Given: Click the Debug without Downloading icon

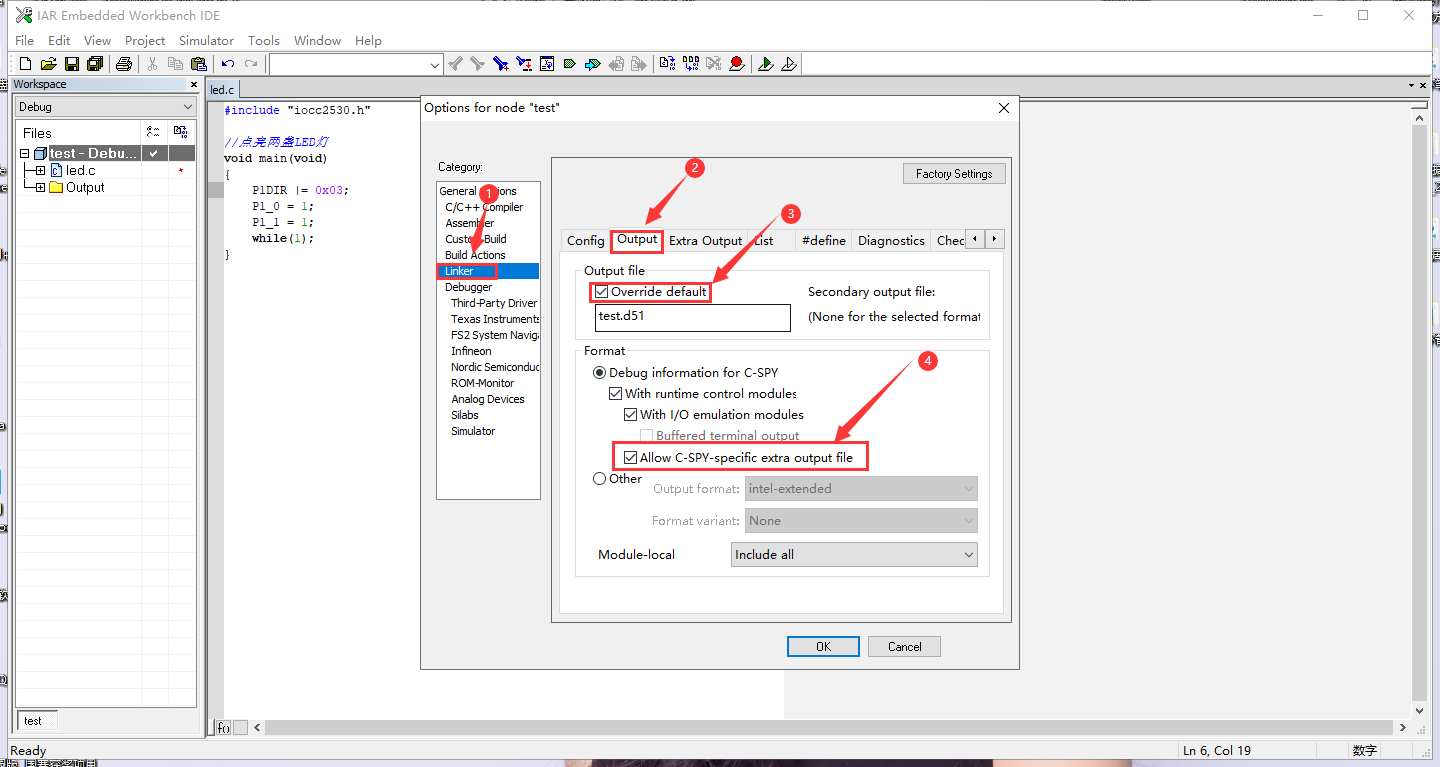Looking at the screenshot, I should point(789,64).
